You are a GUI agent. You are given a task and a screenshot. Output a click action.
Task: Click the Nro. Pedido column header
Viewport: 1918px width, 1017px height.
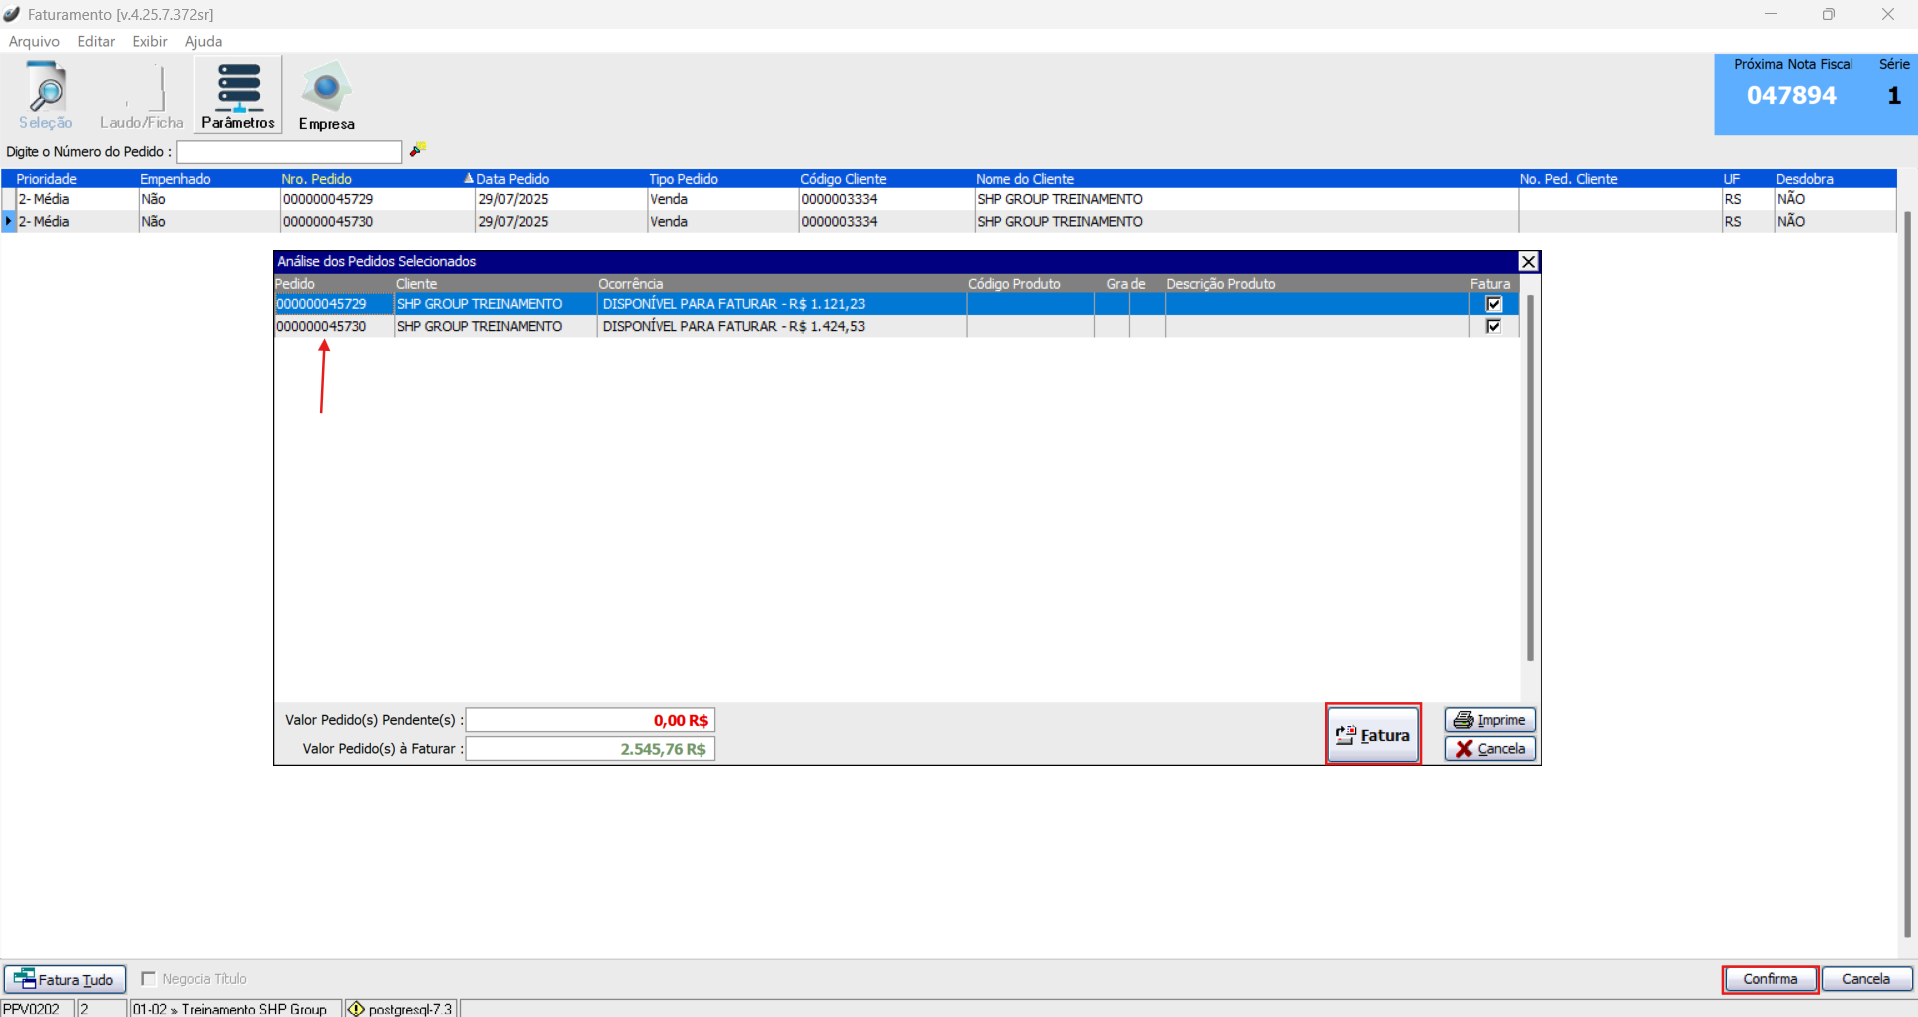316,179
